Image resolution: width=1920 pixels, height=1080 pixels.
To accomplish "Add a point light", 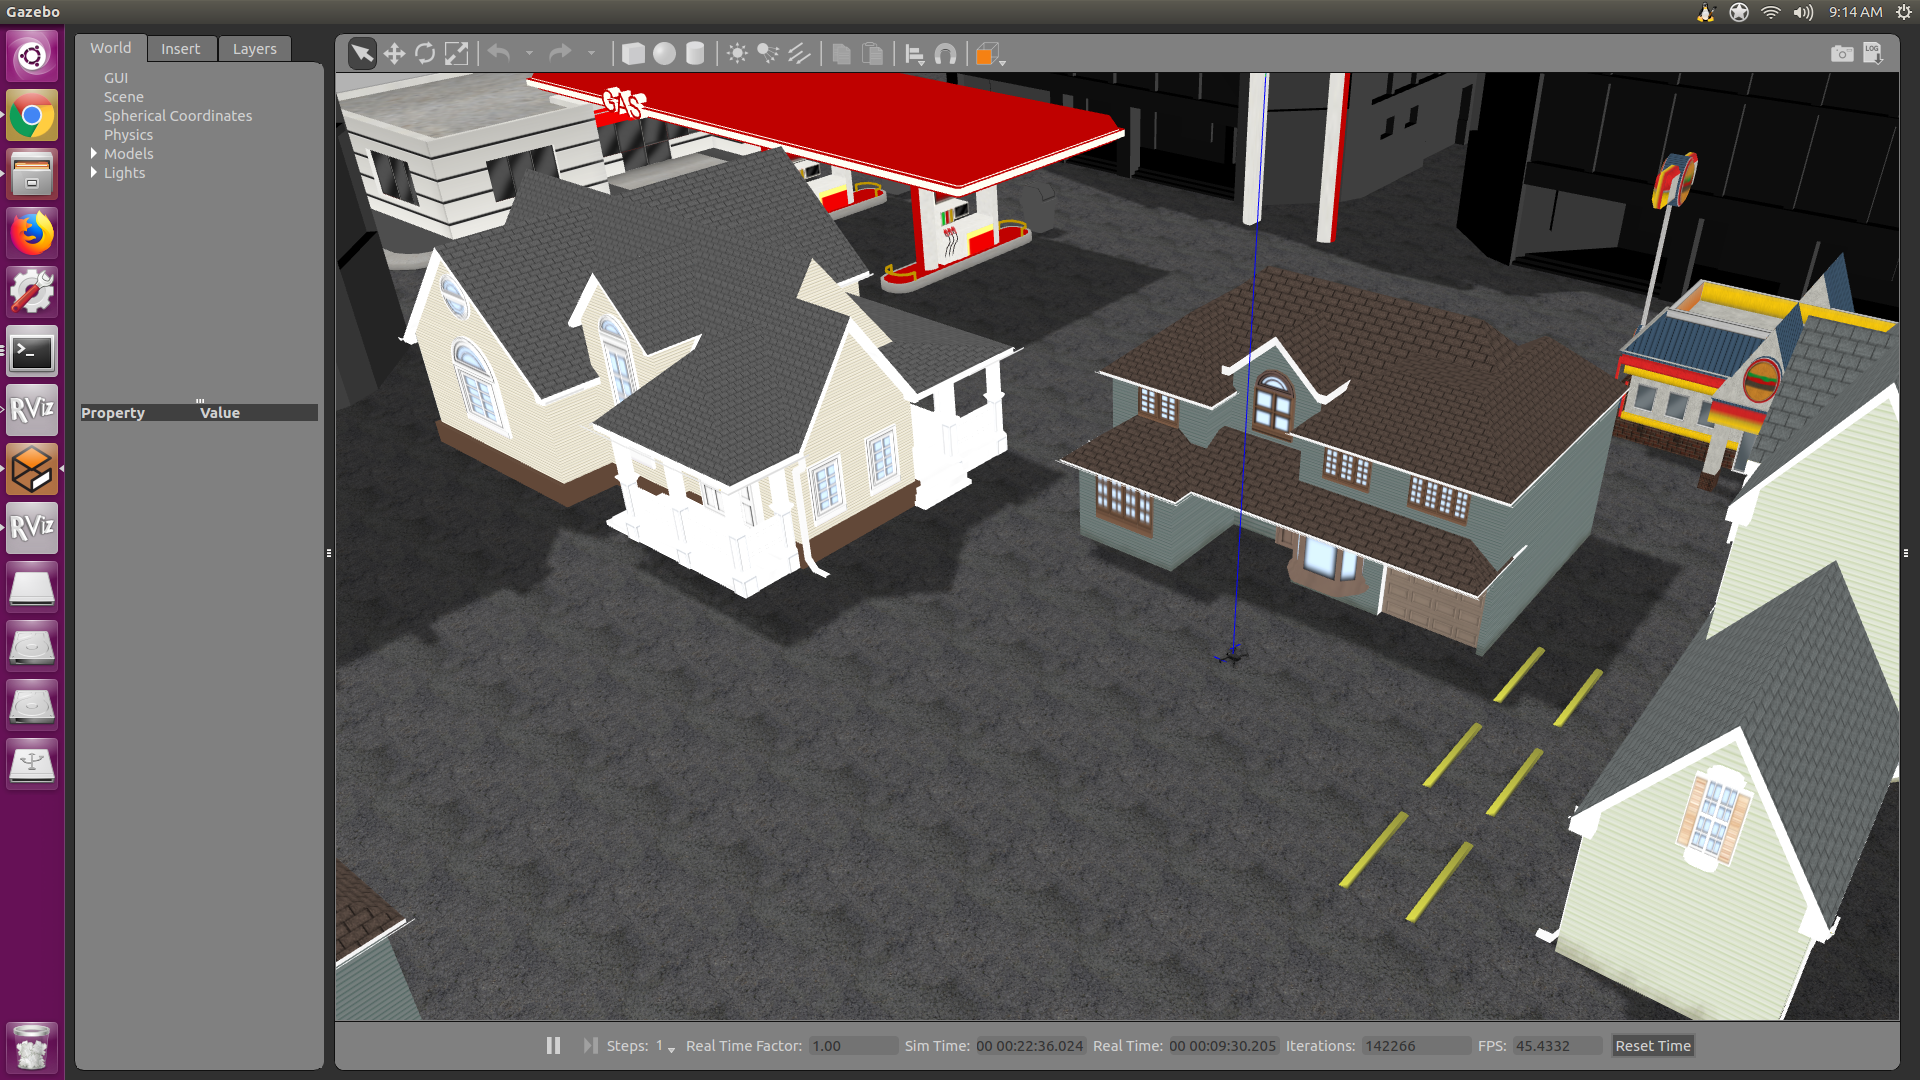I will point(737,54).
